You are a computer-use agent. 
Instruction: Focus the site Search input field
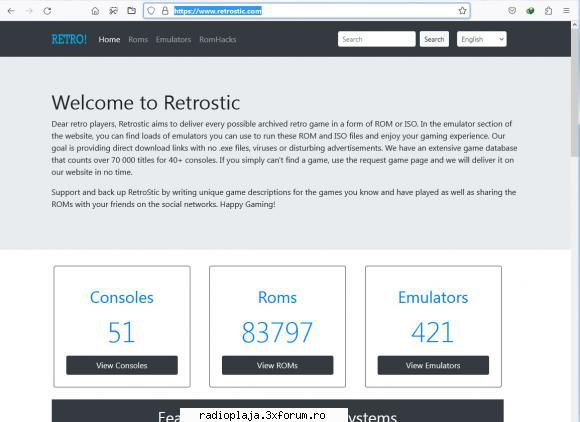pyautogui.click(x=377, y=39)
